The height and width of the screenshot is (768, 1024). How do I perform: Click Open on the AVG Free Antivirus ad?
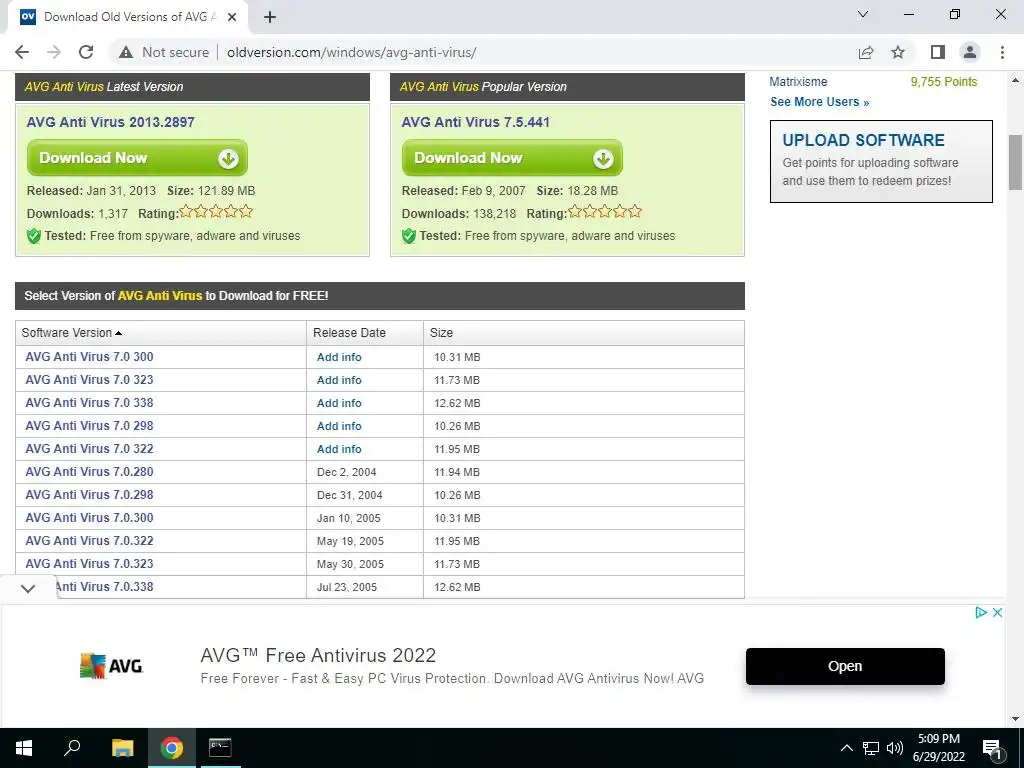coord(845,666)
